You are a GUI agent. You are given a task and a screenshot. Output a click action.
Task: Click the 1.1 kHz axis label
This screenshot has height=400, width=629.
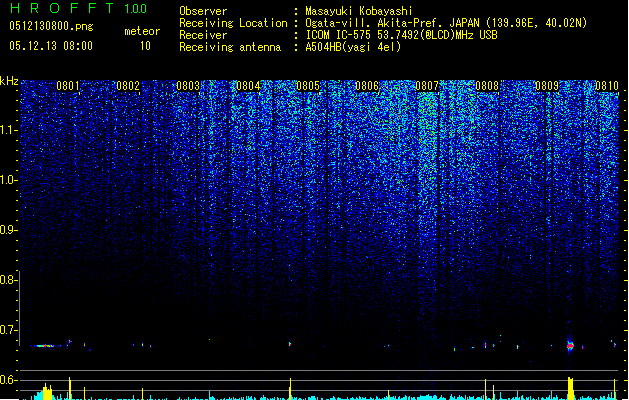coord(8,130)
